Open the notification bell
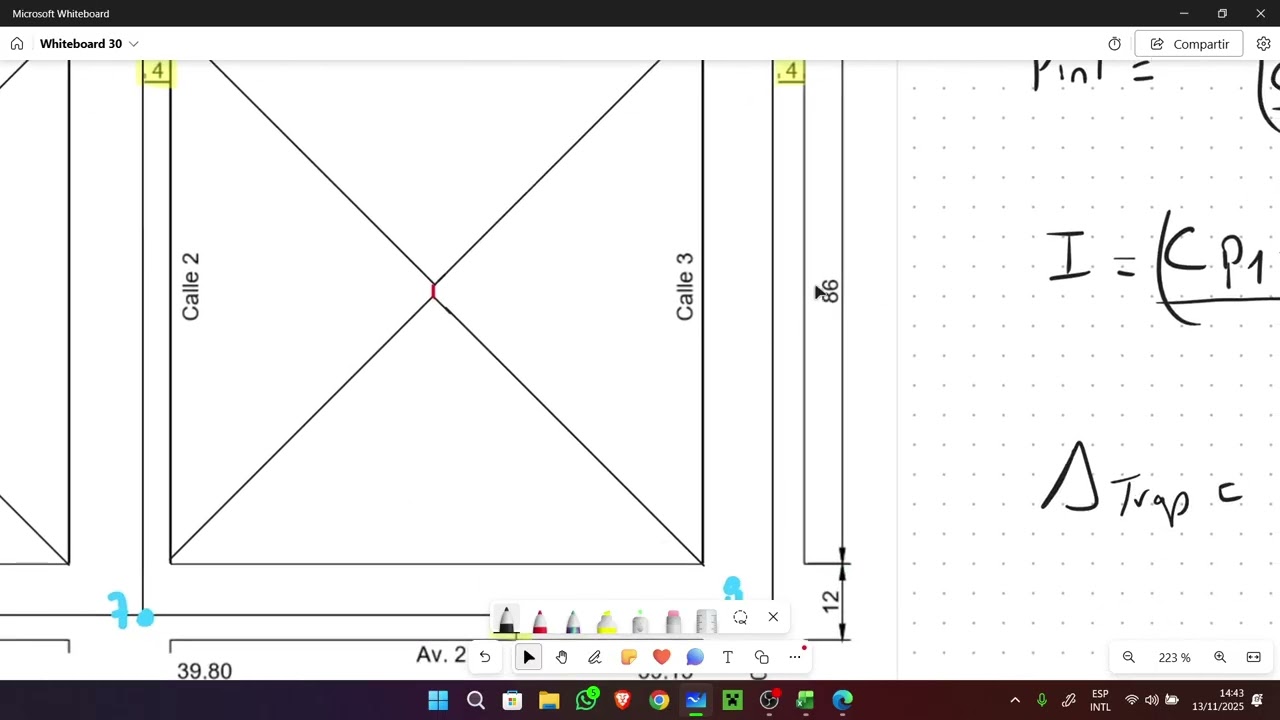This screenshot has width=1280, height=720. point(1258,700)
